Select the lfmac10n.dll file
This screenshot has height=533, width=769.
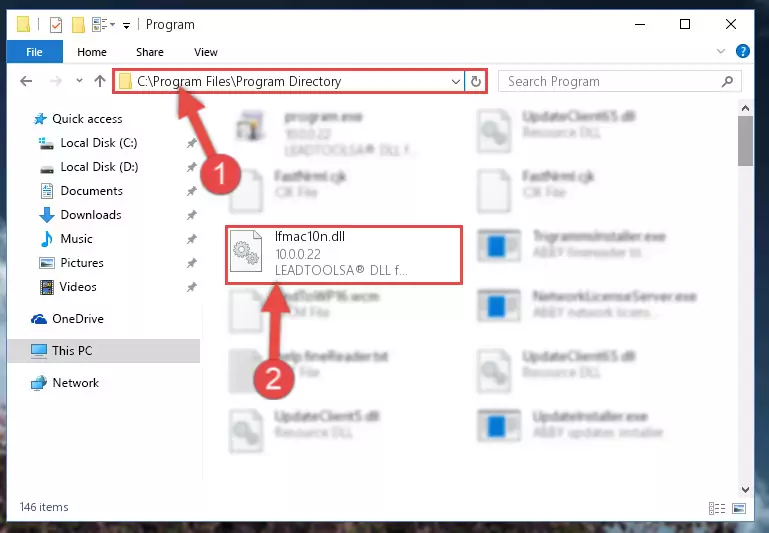pyautogui.click(x=343, y=254)
